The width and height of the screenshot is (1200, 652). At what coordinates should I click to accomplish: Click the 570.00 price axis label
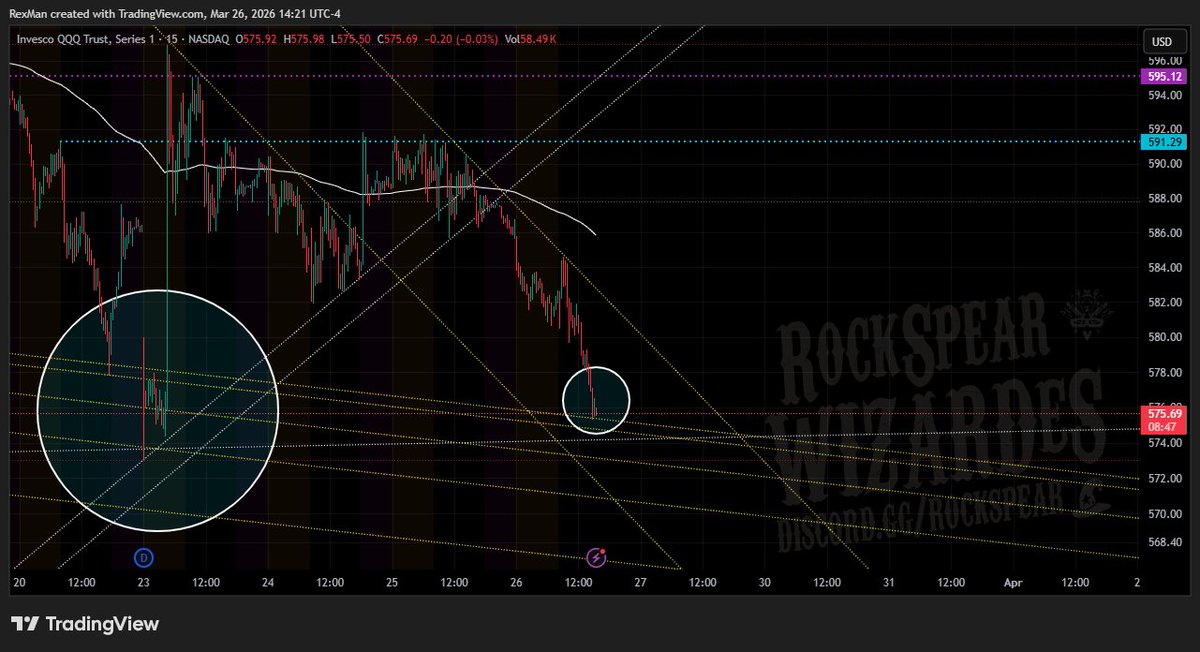click(x=1163, y=514)
